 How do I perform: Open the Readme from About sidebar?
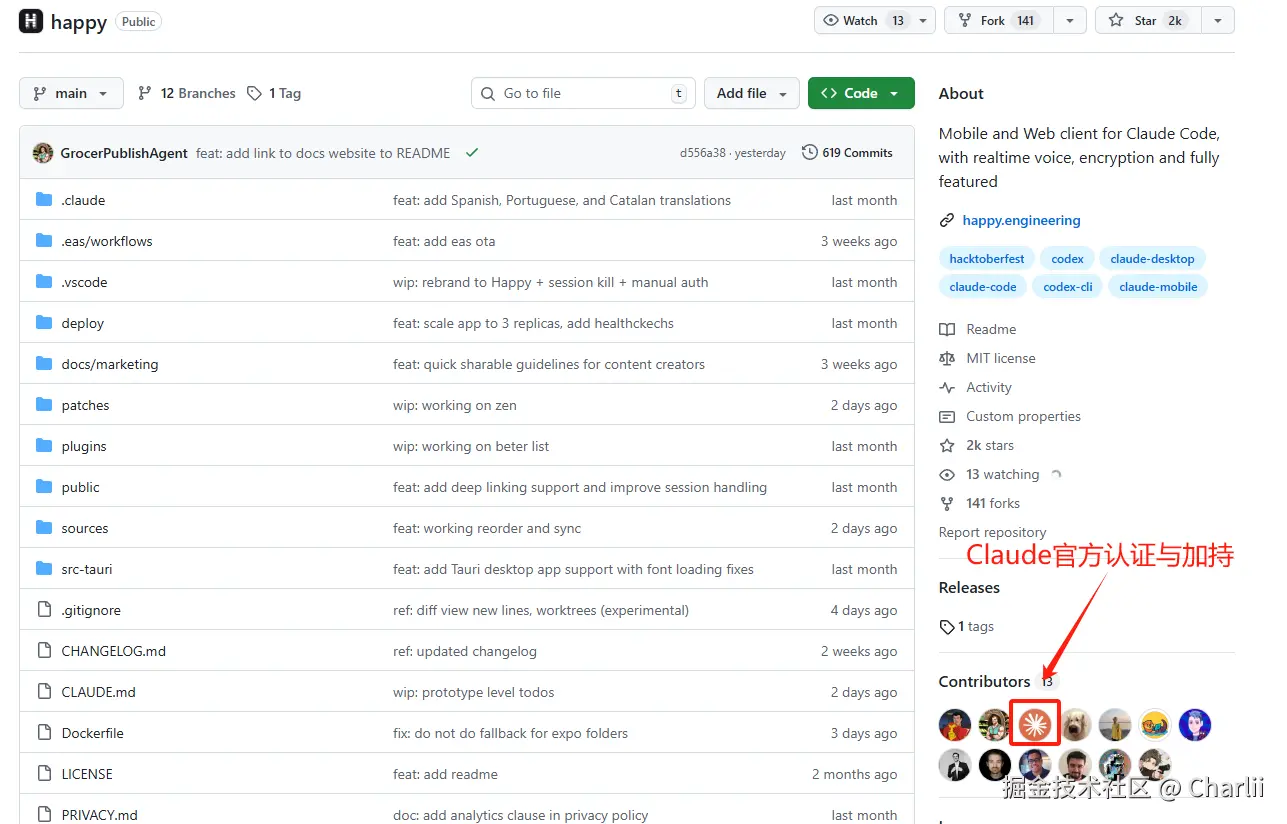(990, 329)
